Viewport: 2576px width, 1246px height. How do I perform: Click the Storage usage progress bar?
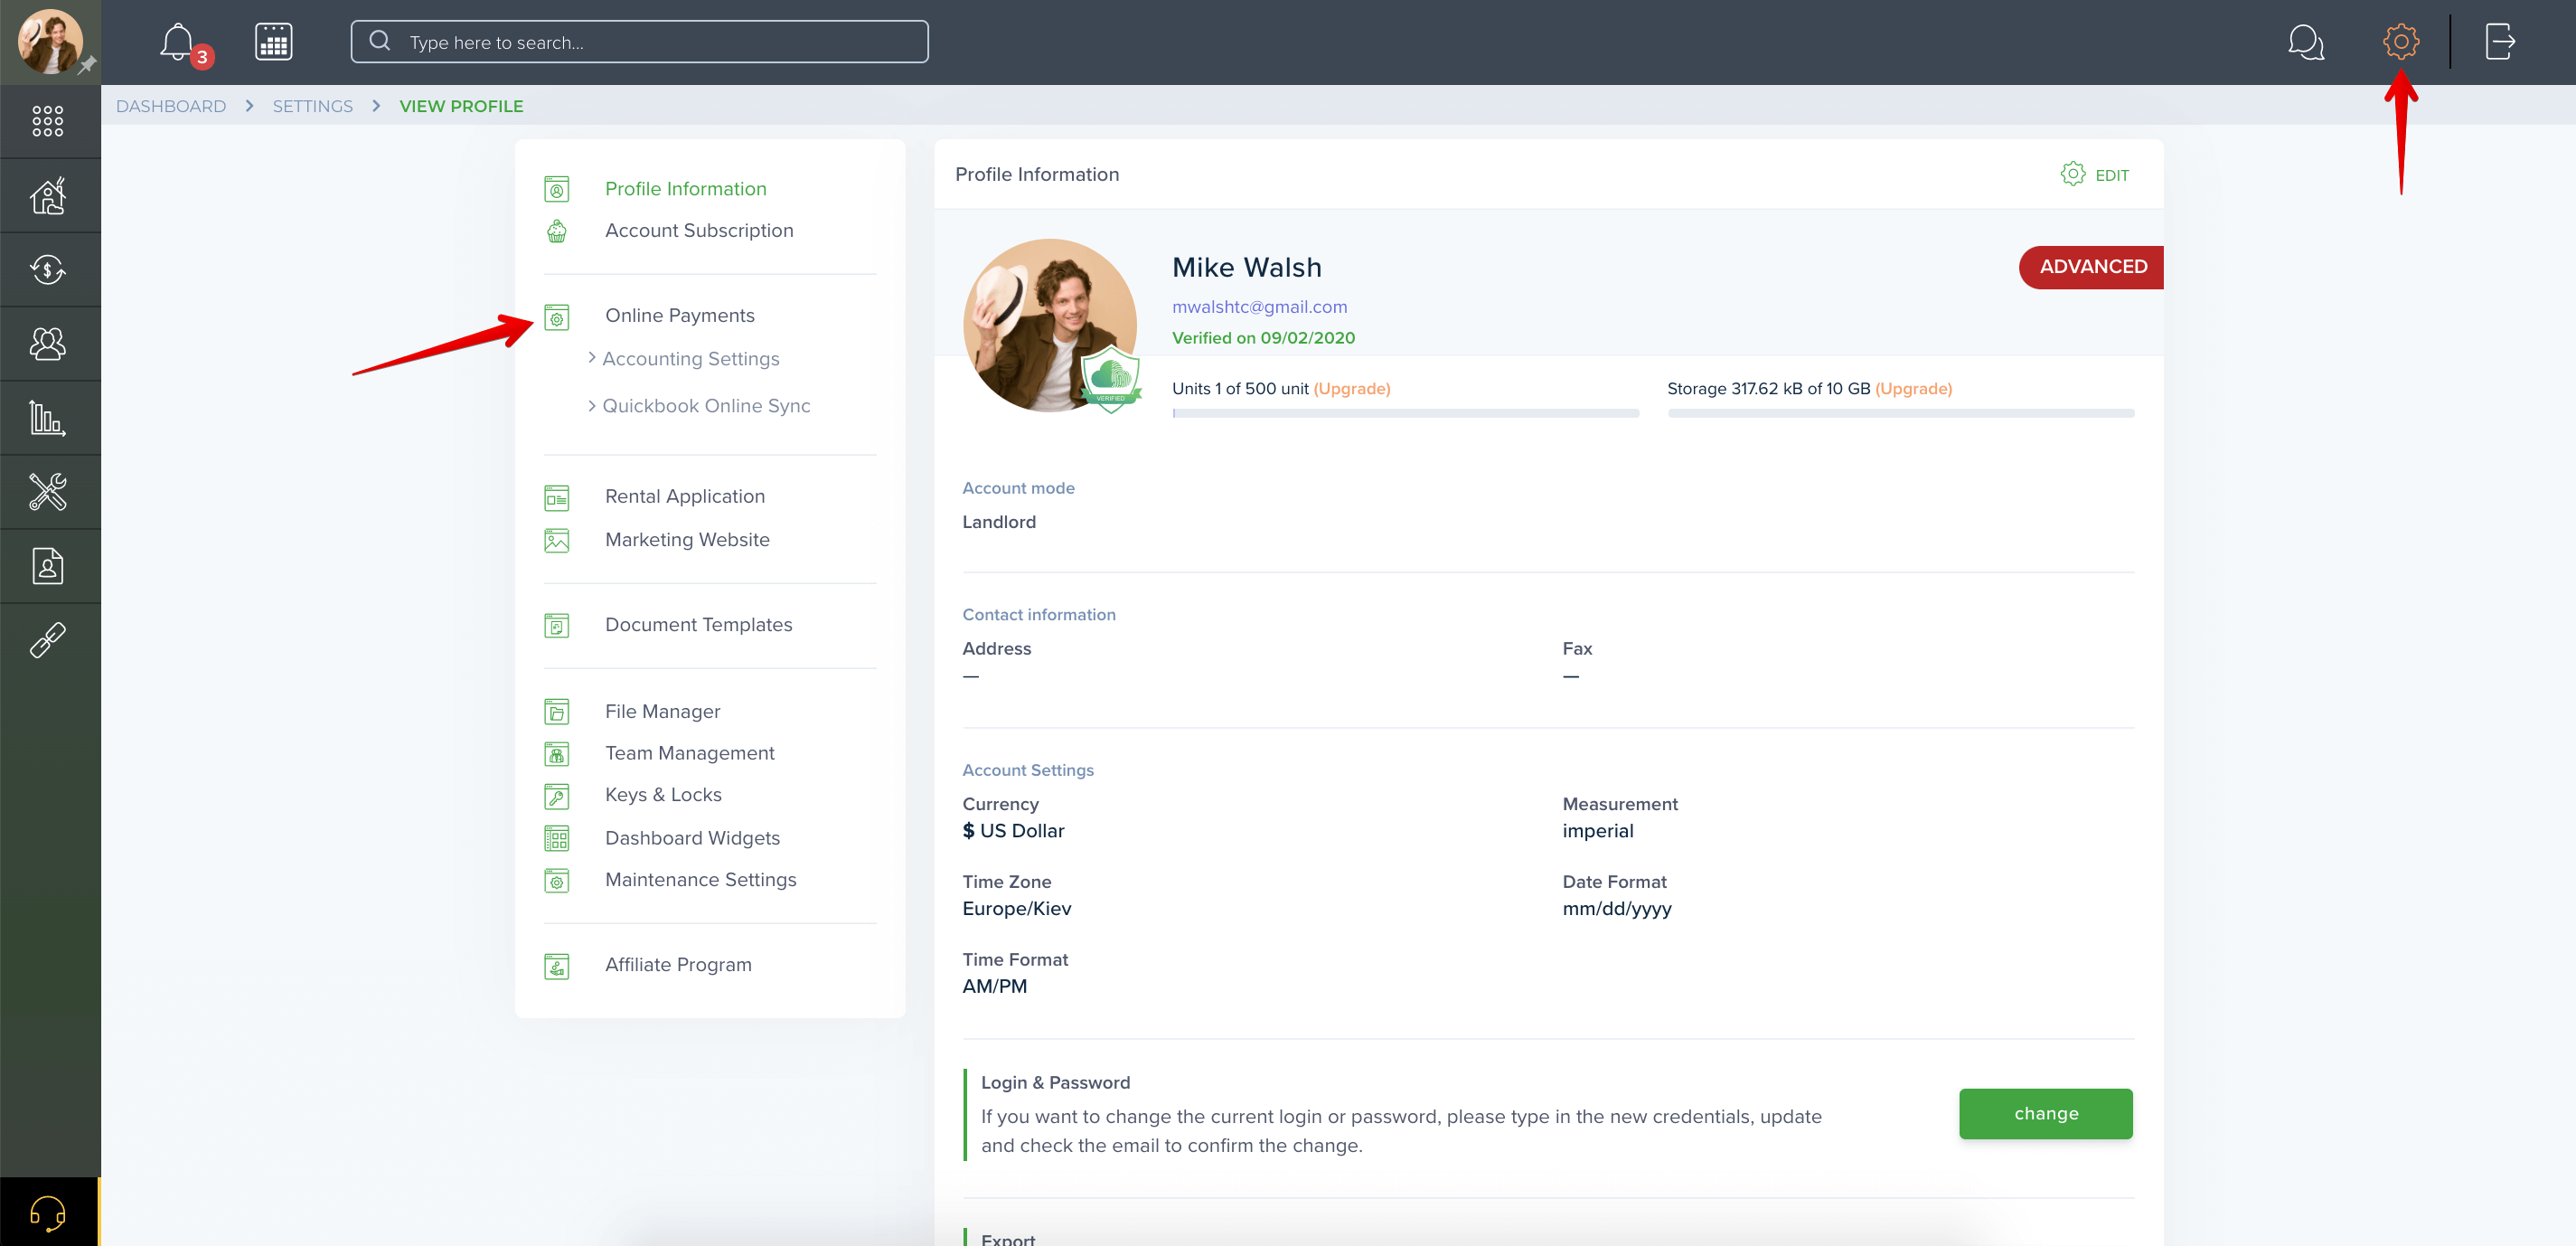[1901, 413]
